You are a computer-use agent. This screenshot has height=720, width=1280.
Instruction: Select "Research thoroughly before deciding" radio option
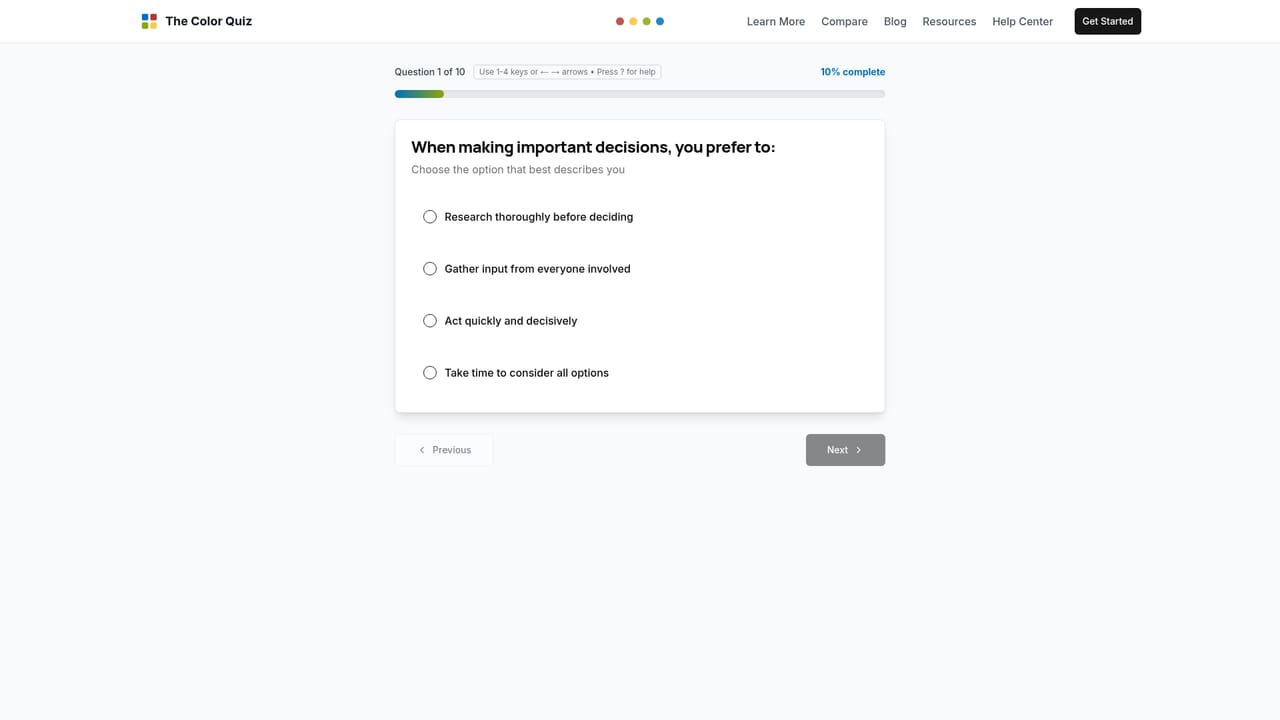430,217
